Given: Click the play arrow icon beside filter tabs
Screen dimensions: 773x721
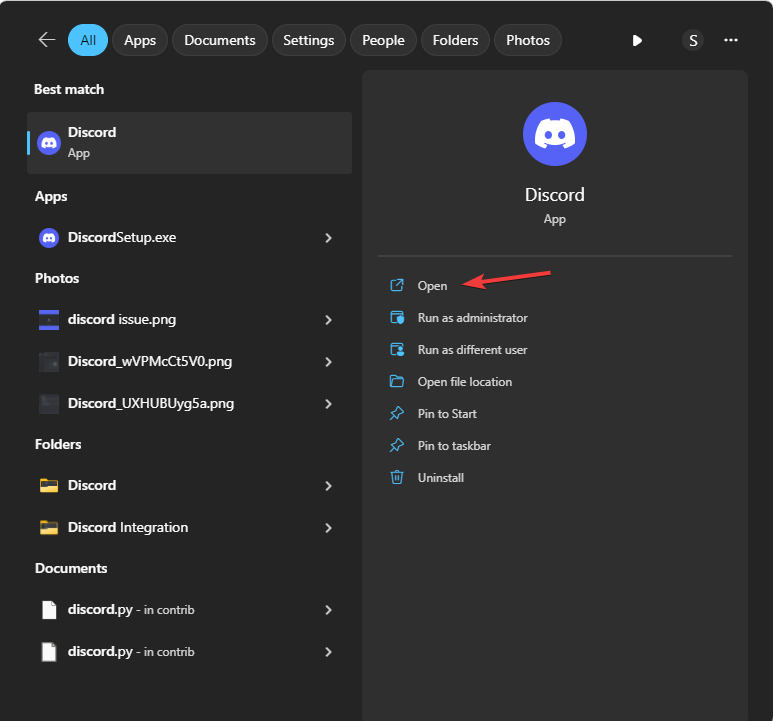Looking at the screenshot, I should pyautogui.click(x=637, y=40).
